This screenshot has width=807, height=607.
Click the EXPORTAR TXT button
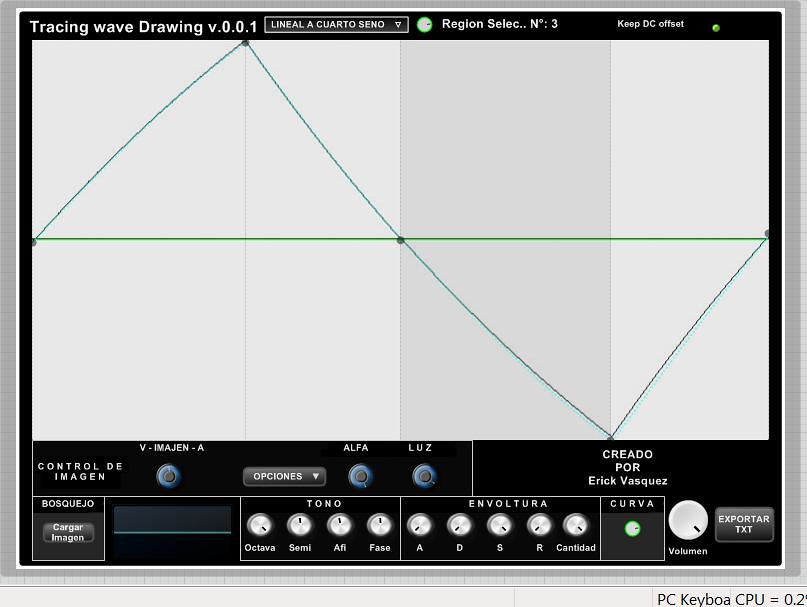point(744,524)
